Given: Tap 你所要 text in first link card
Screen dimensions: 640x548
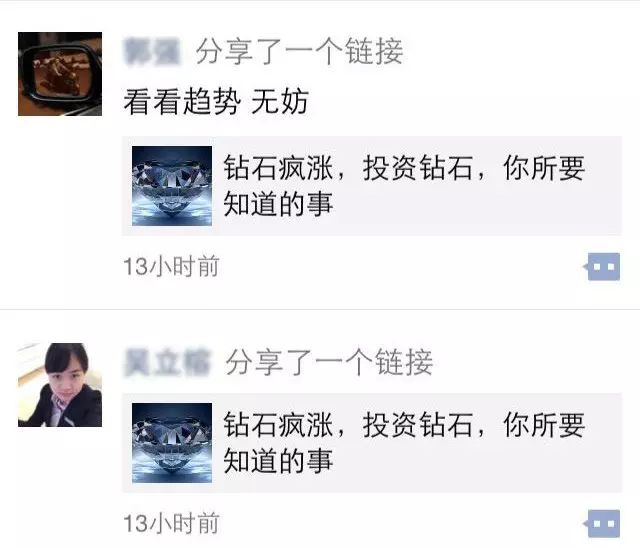Looking at the screenshot, I should (544, 168).
